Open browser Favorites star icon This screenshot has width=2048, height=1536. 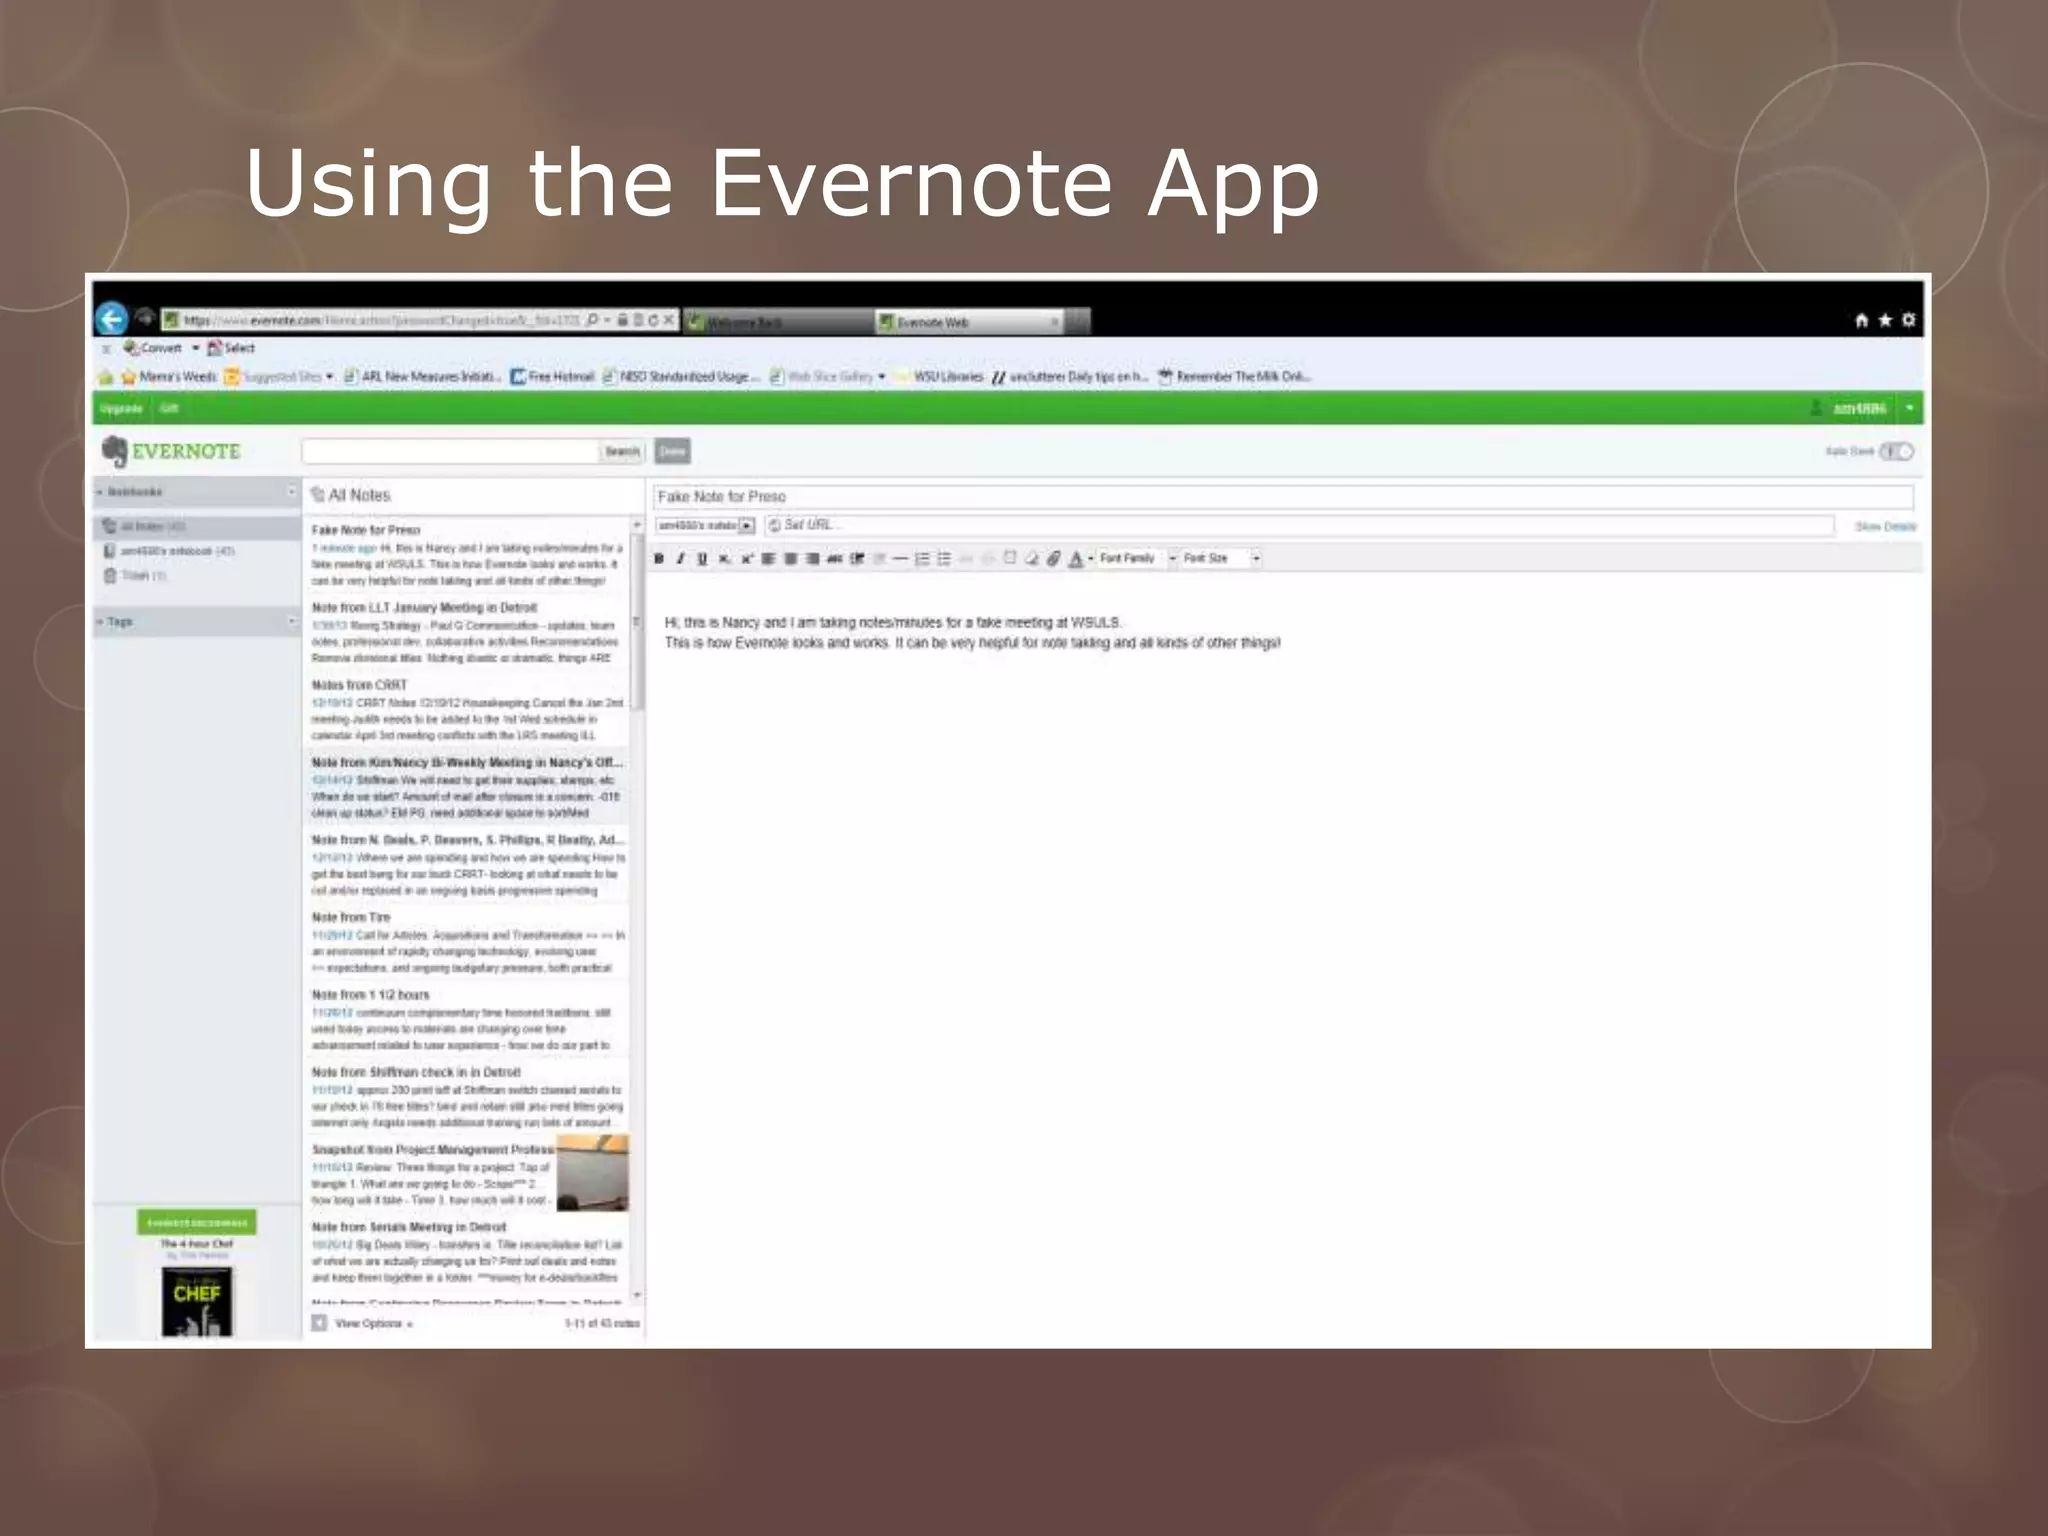(x=1885, y=320)
